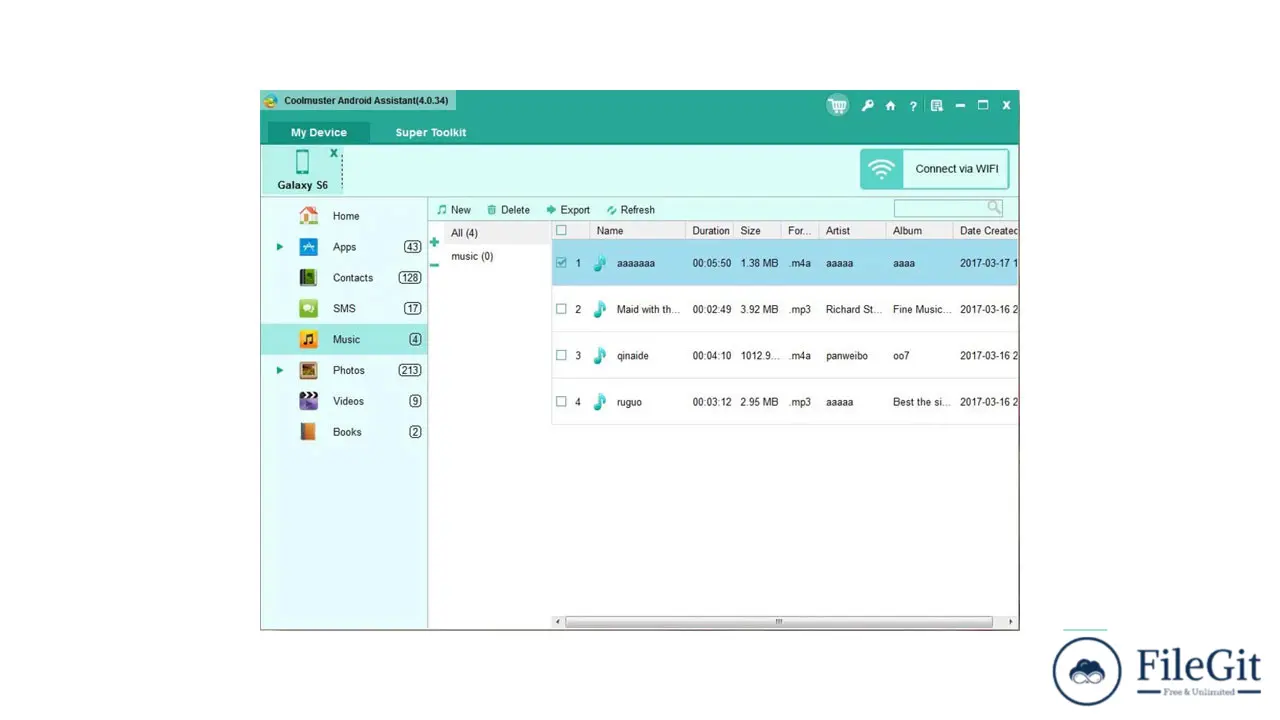Click size '3.92 MB'
This screenshot has height=720, width=1280.
click(x=759, y=310)
